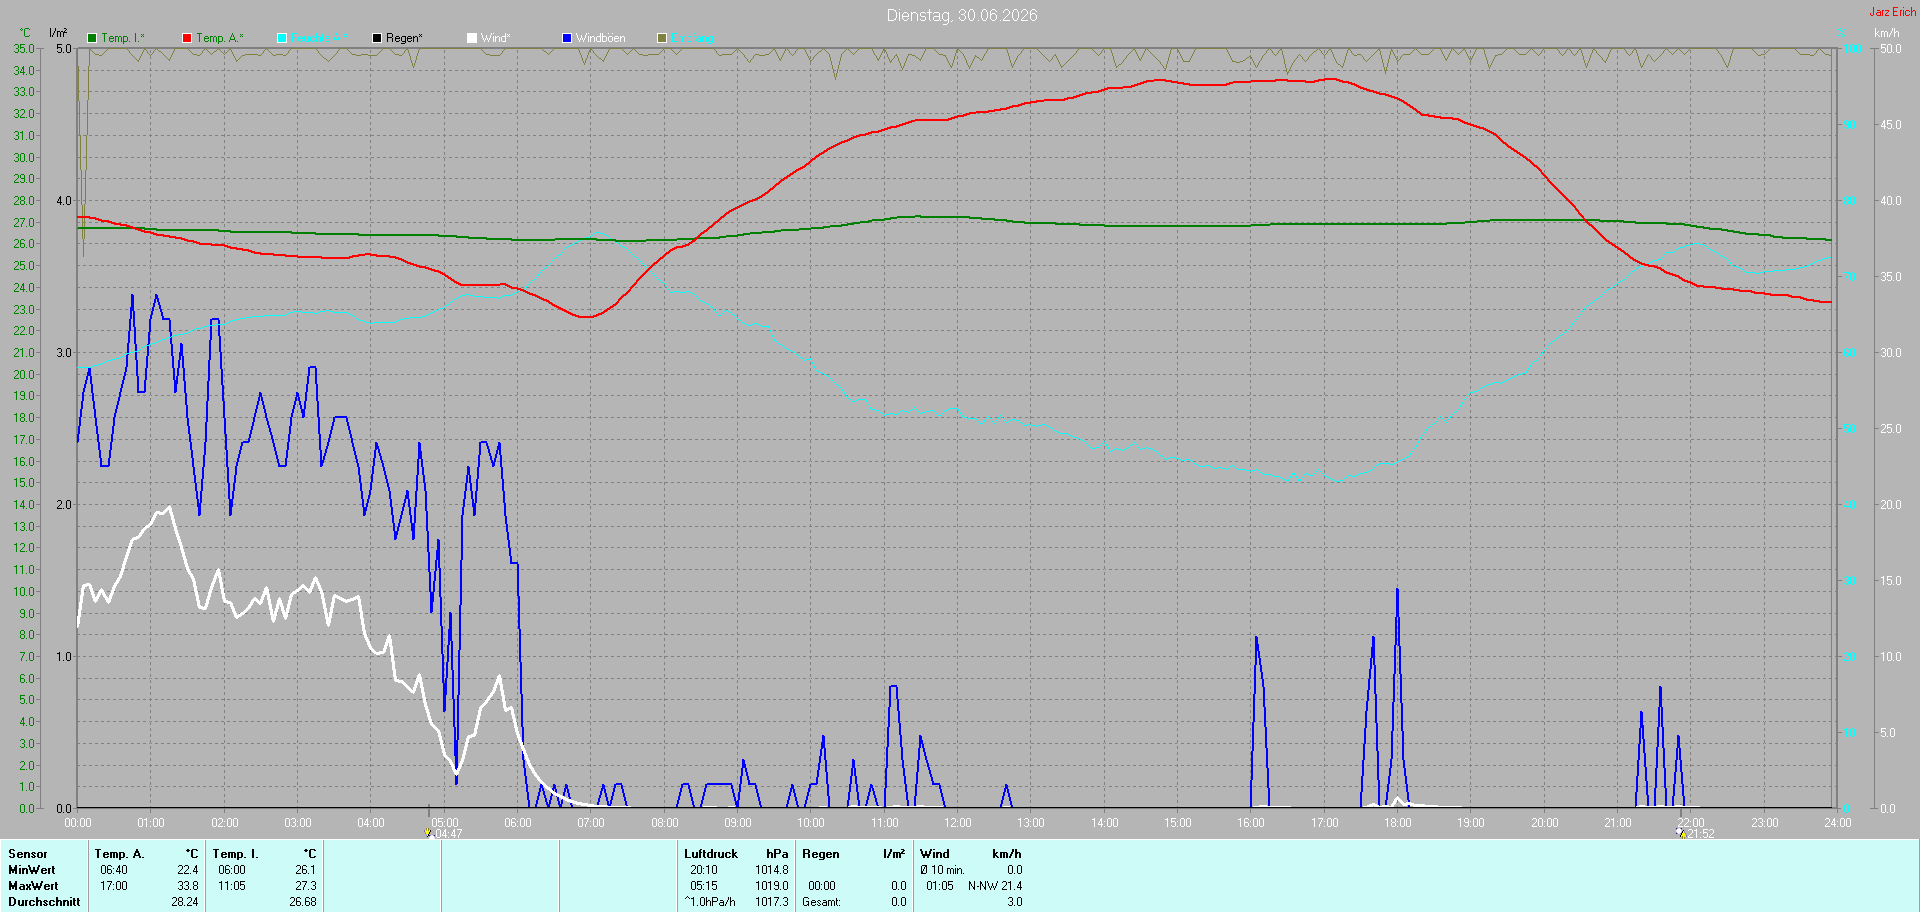The image size is (1920, 912).
Task: Click the '18:00' time axis label
Action: pos(1398,823)
